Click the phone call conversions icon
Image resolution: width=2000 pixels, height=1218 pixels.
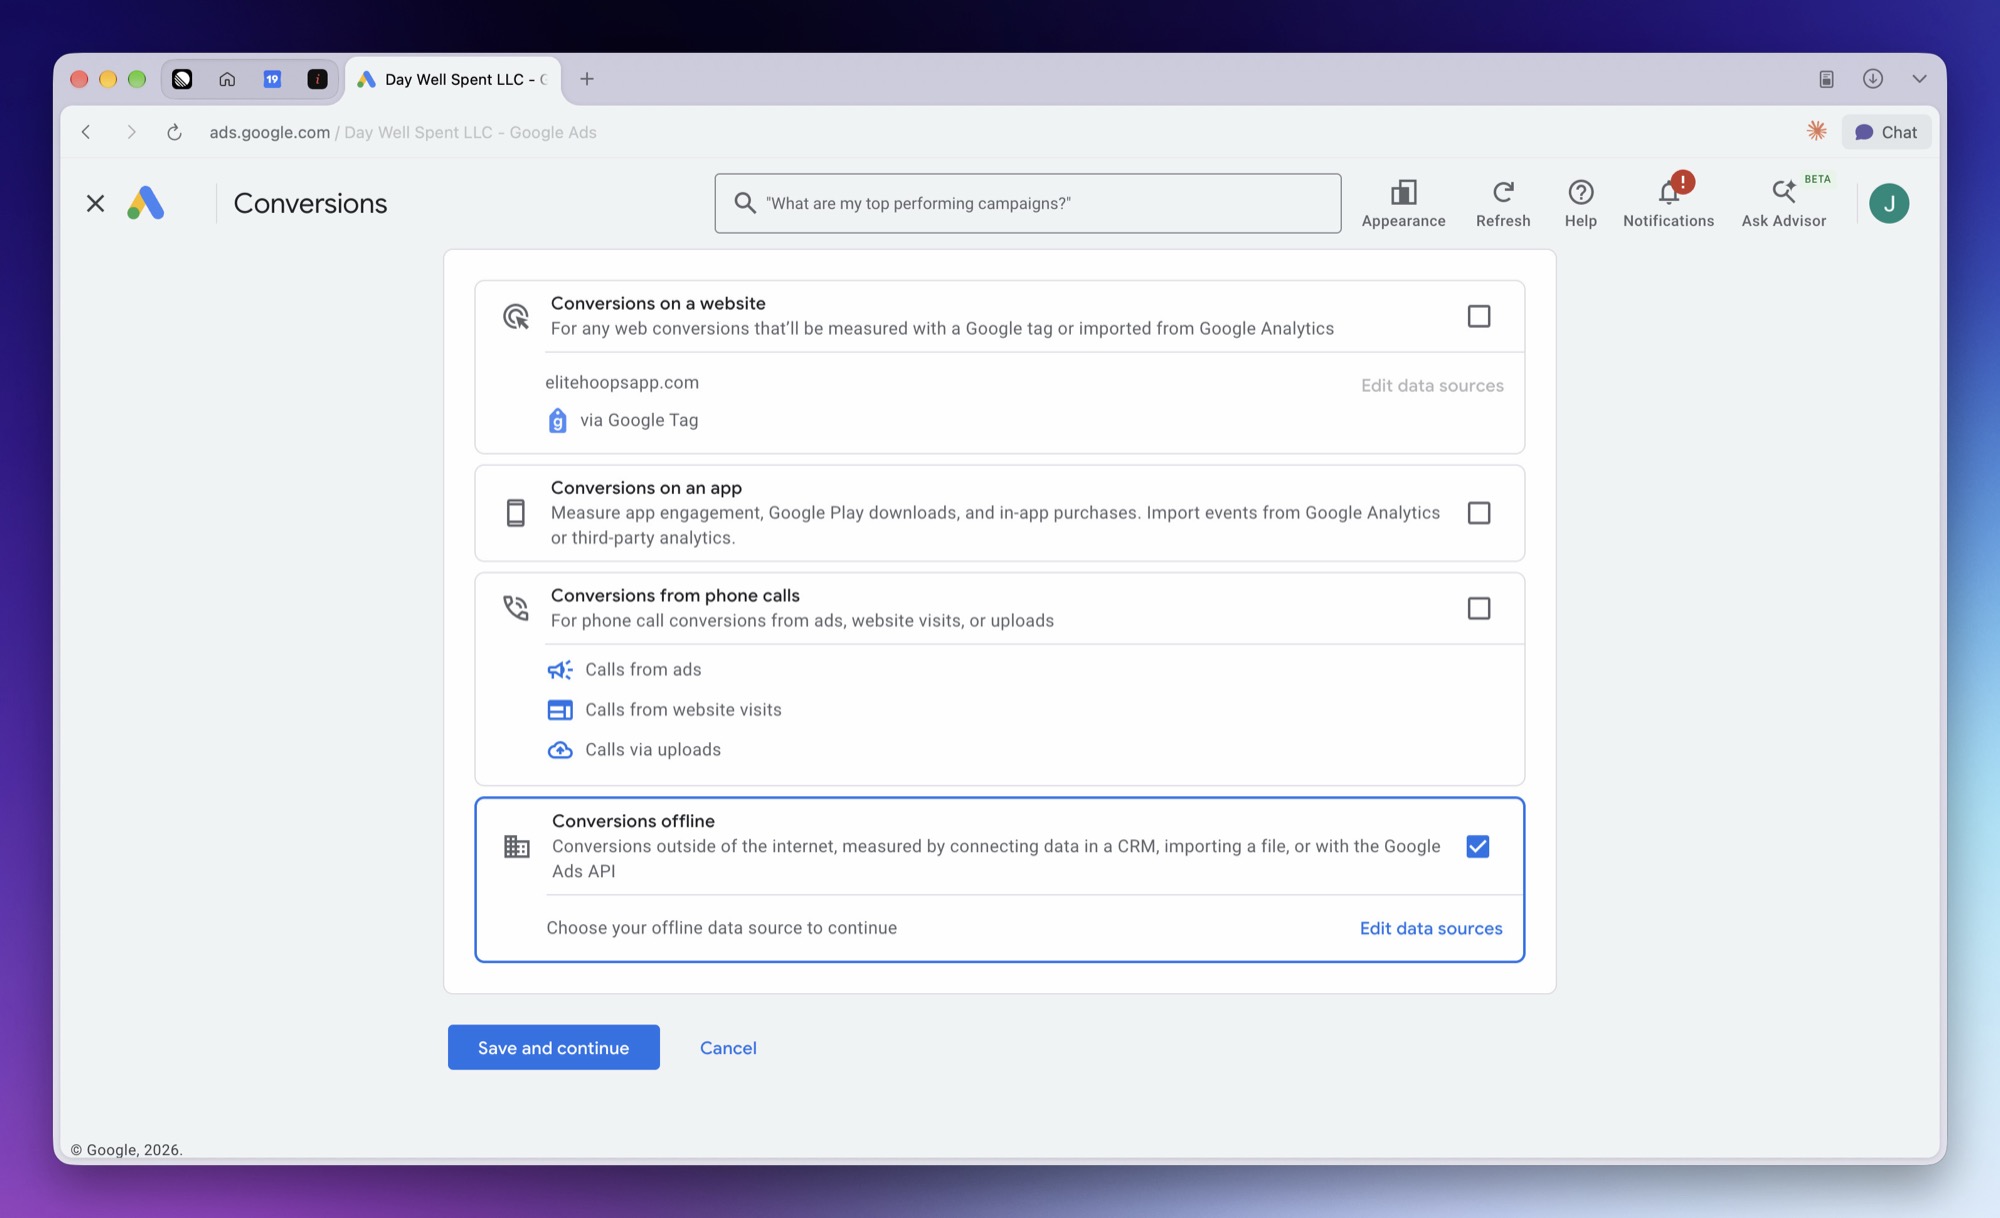[516, 608]
